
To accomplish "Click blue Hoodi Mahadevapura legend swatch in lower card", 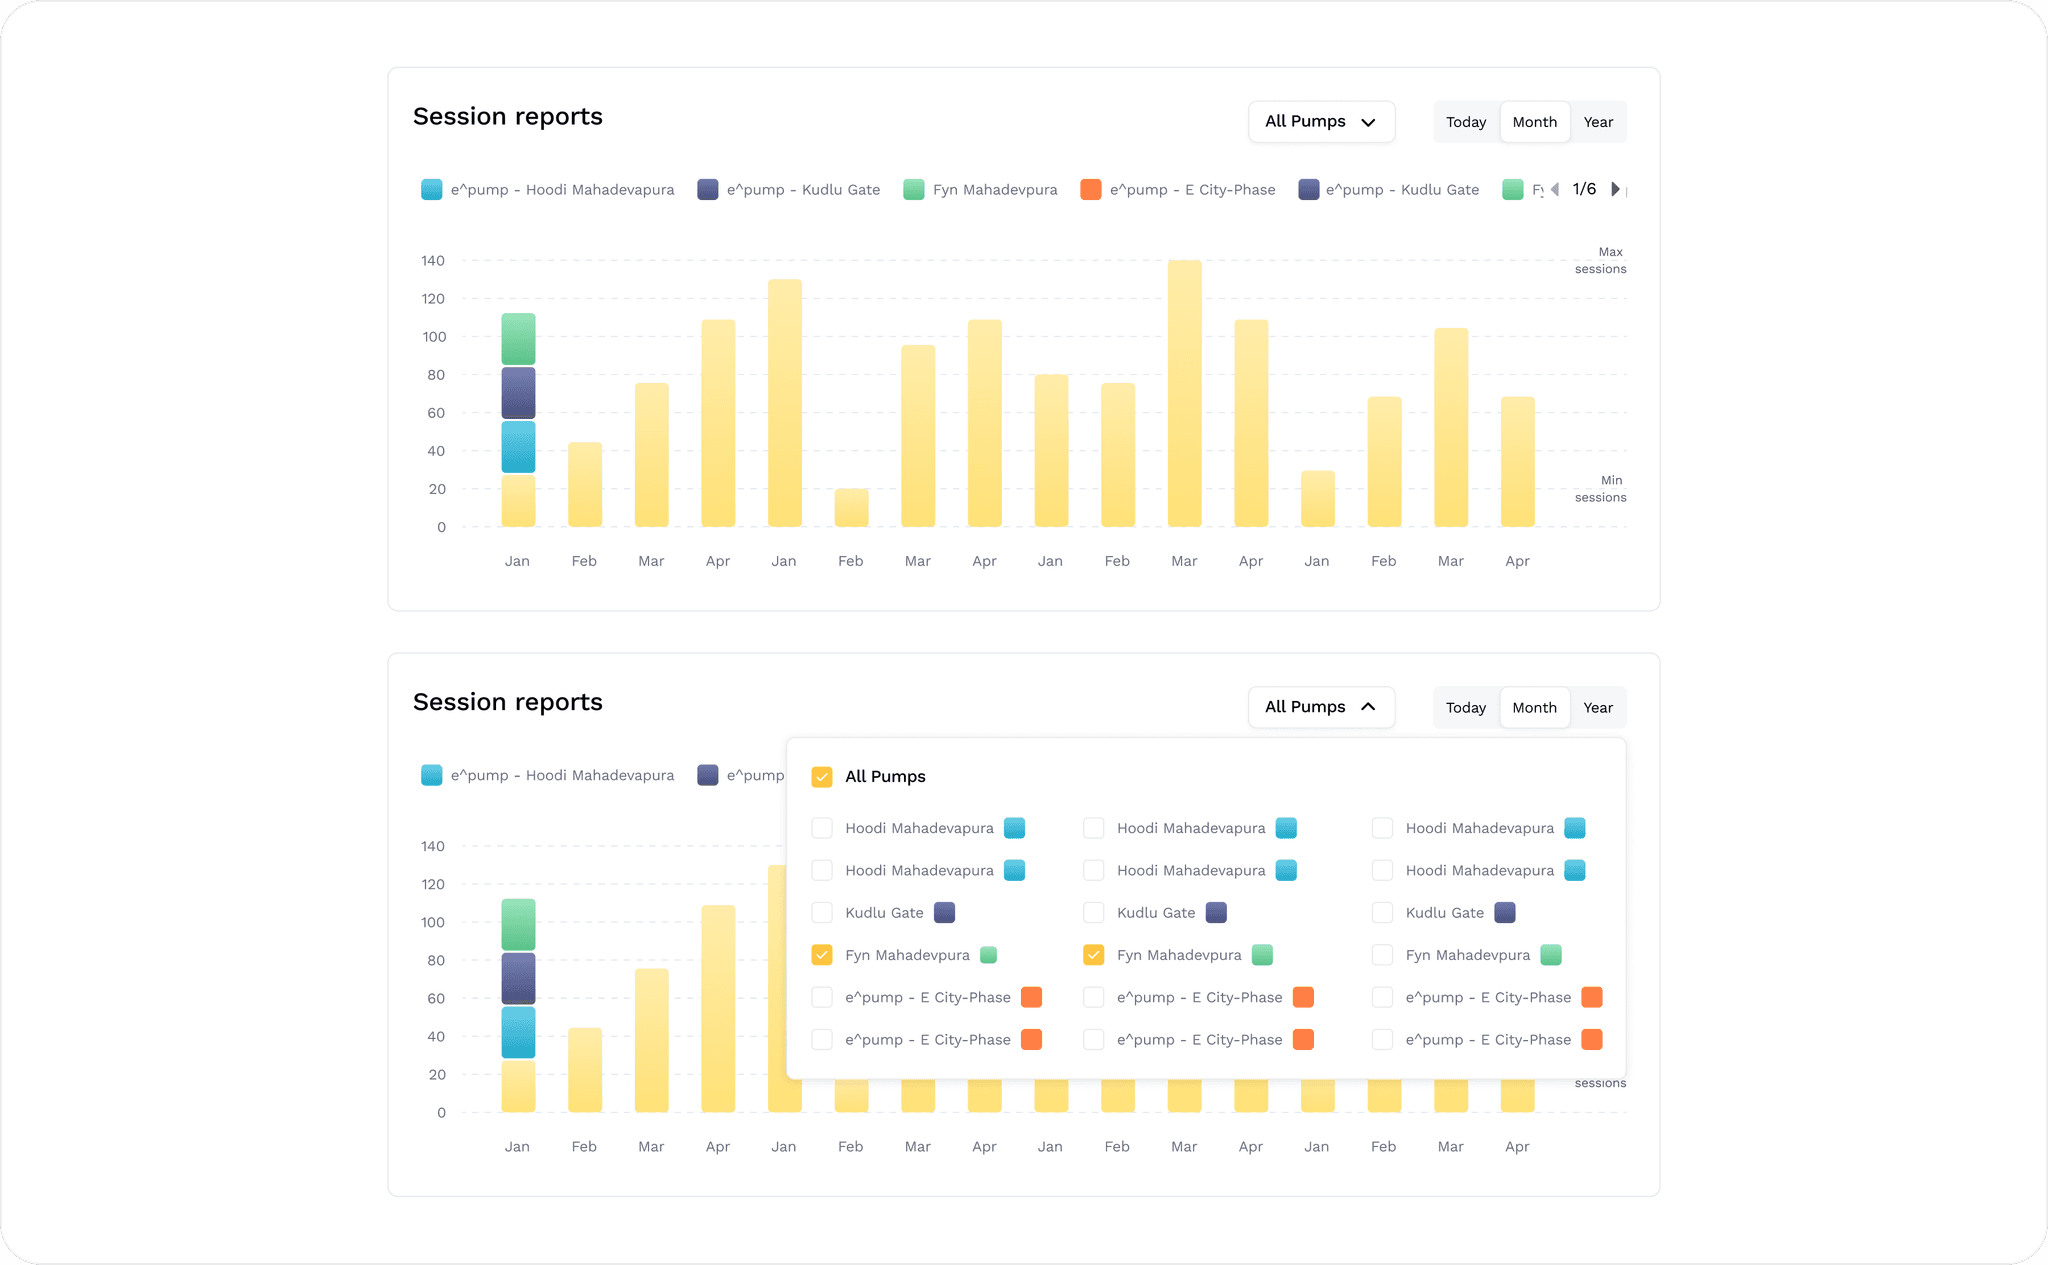I will 432,775.
